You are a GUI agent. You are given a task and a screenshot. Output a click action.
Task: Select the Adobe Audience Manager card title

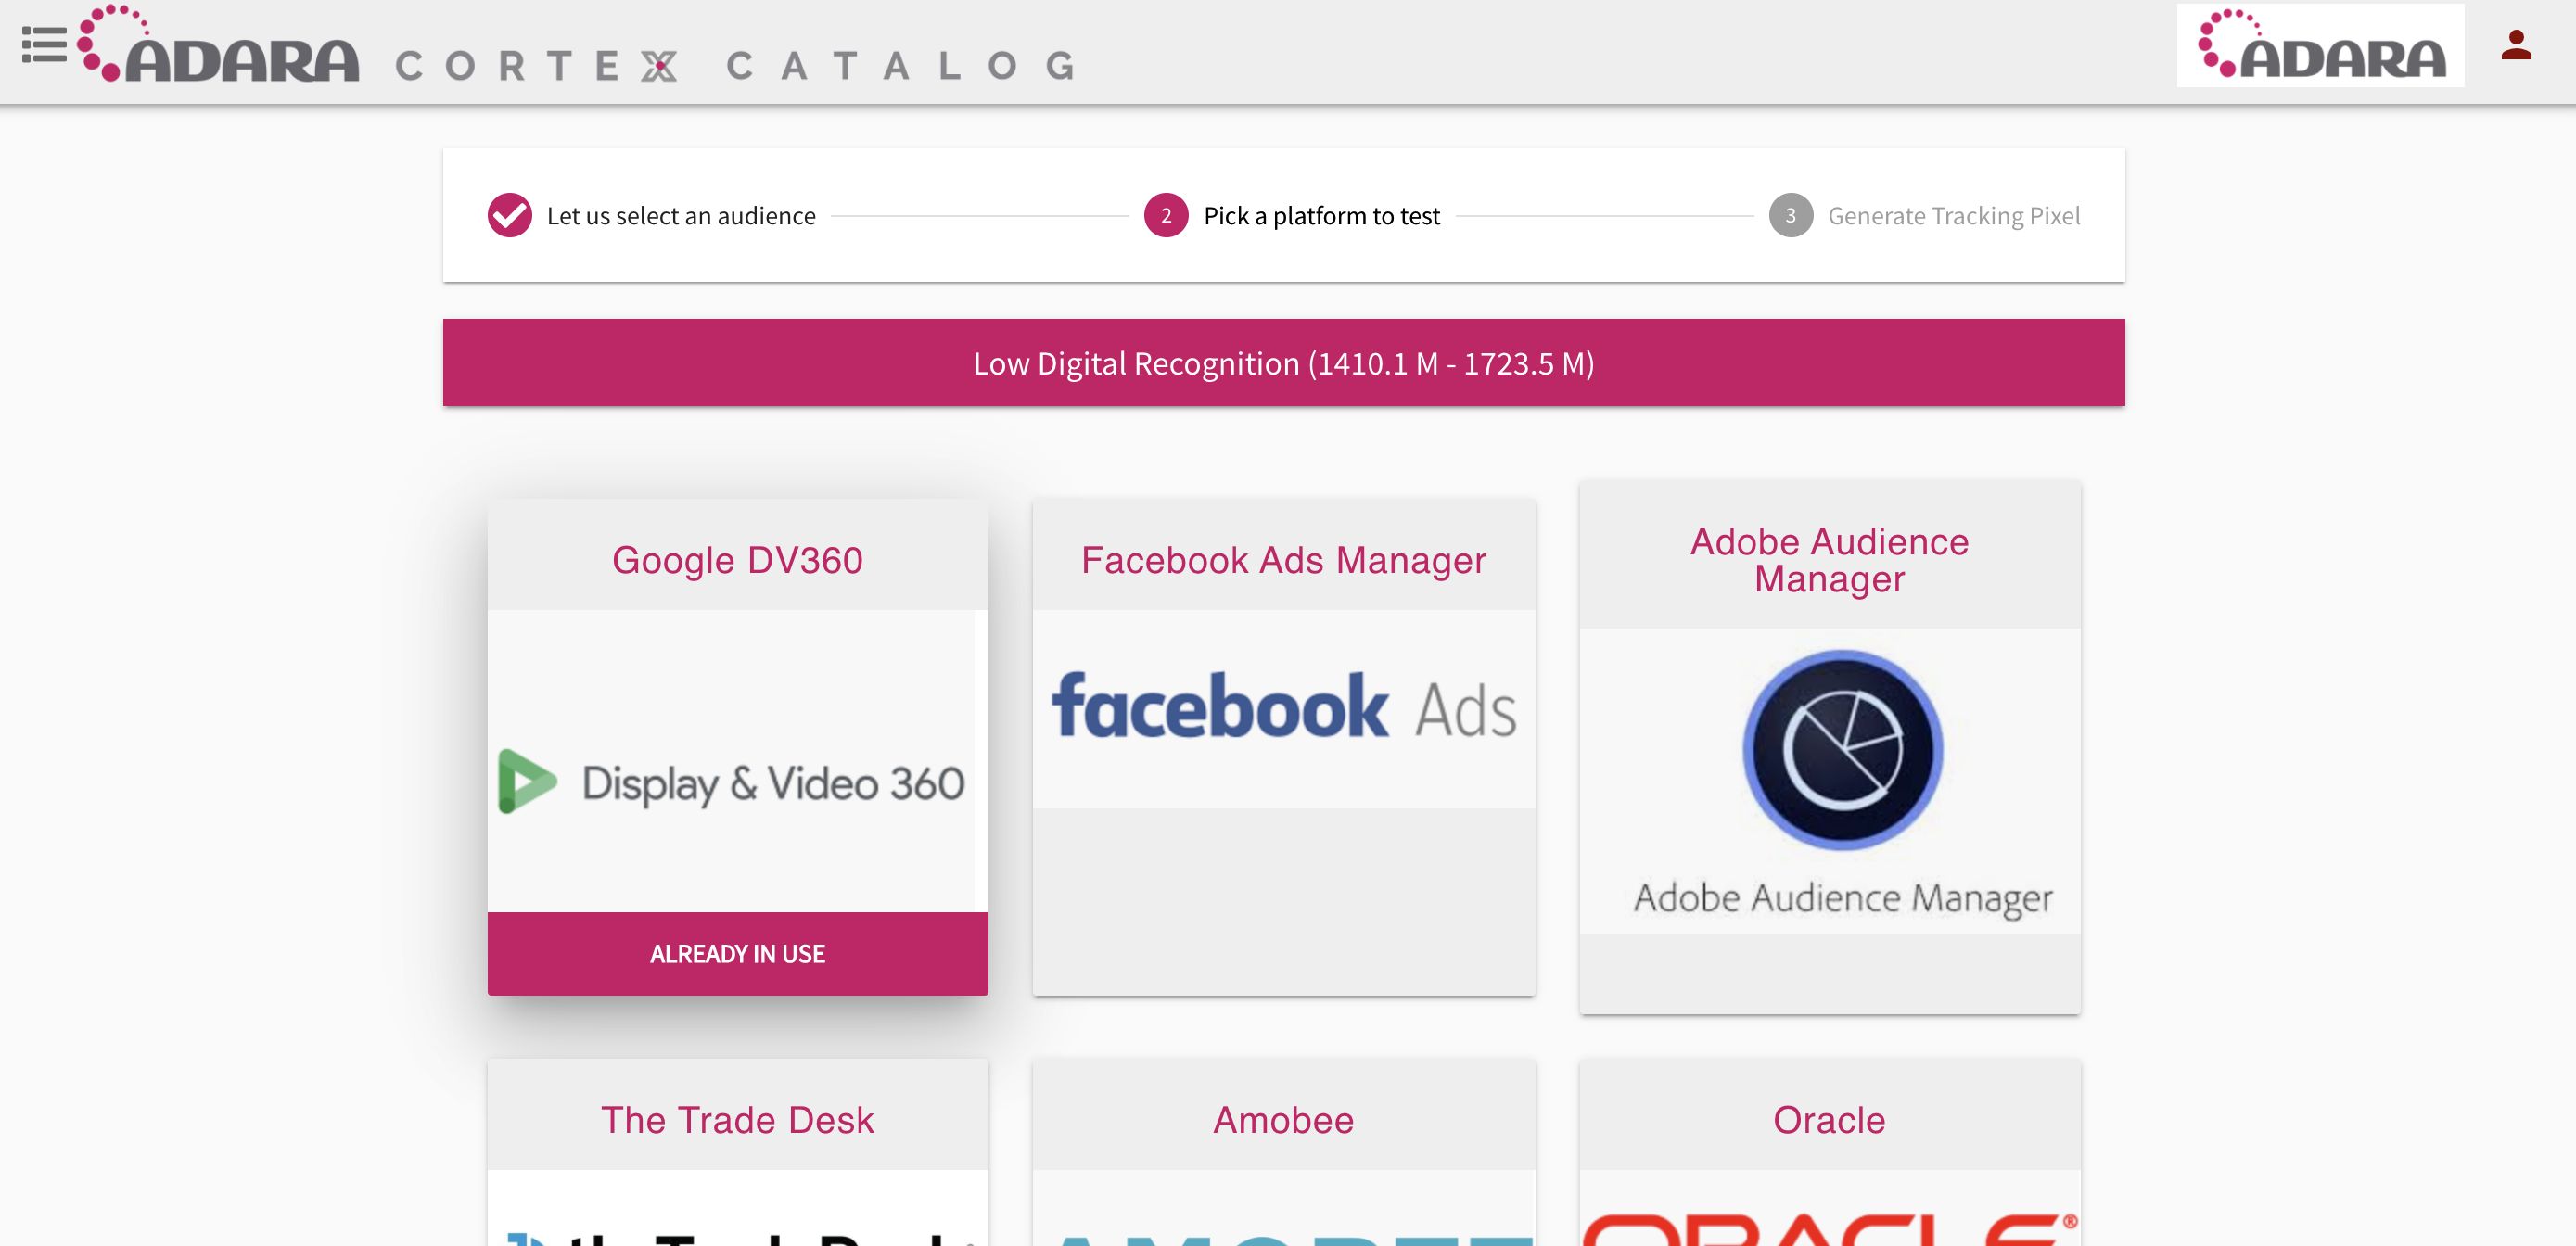pos(1830,560)
